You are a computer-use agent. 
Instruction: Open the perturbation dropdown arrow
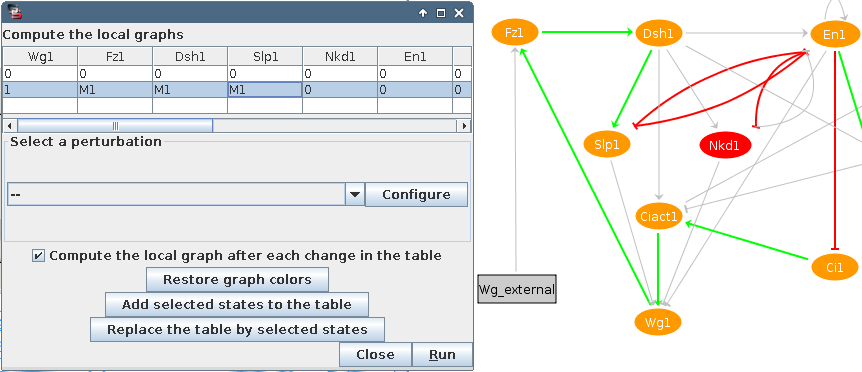pyautogui.click(x=355, y=195)
